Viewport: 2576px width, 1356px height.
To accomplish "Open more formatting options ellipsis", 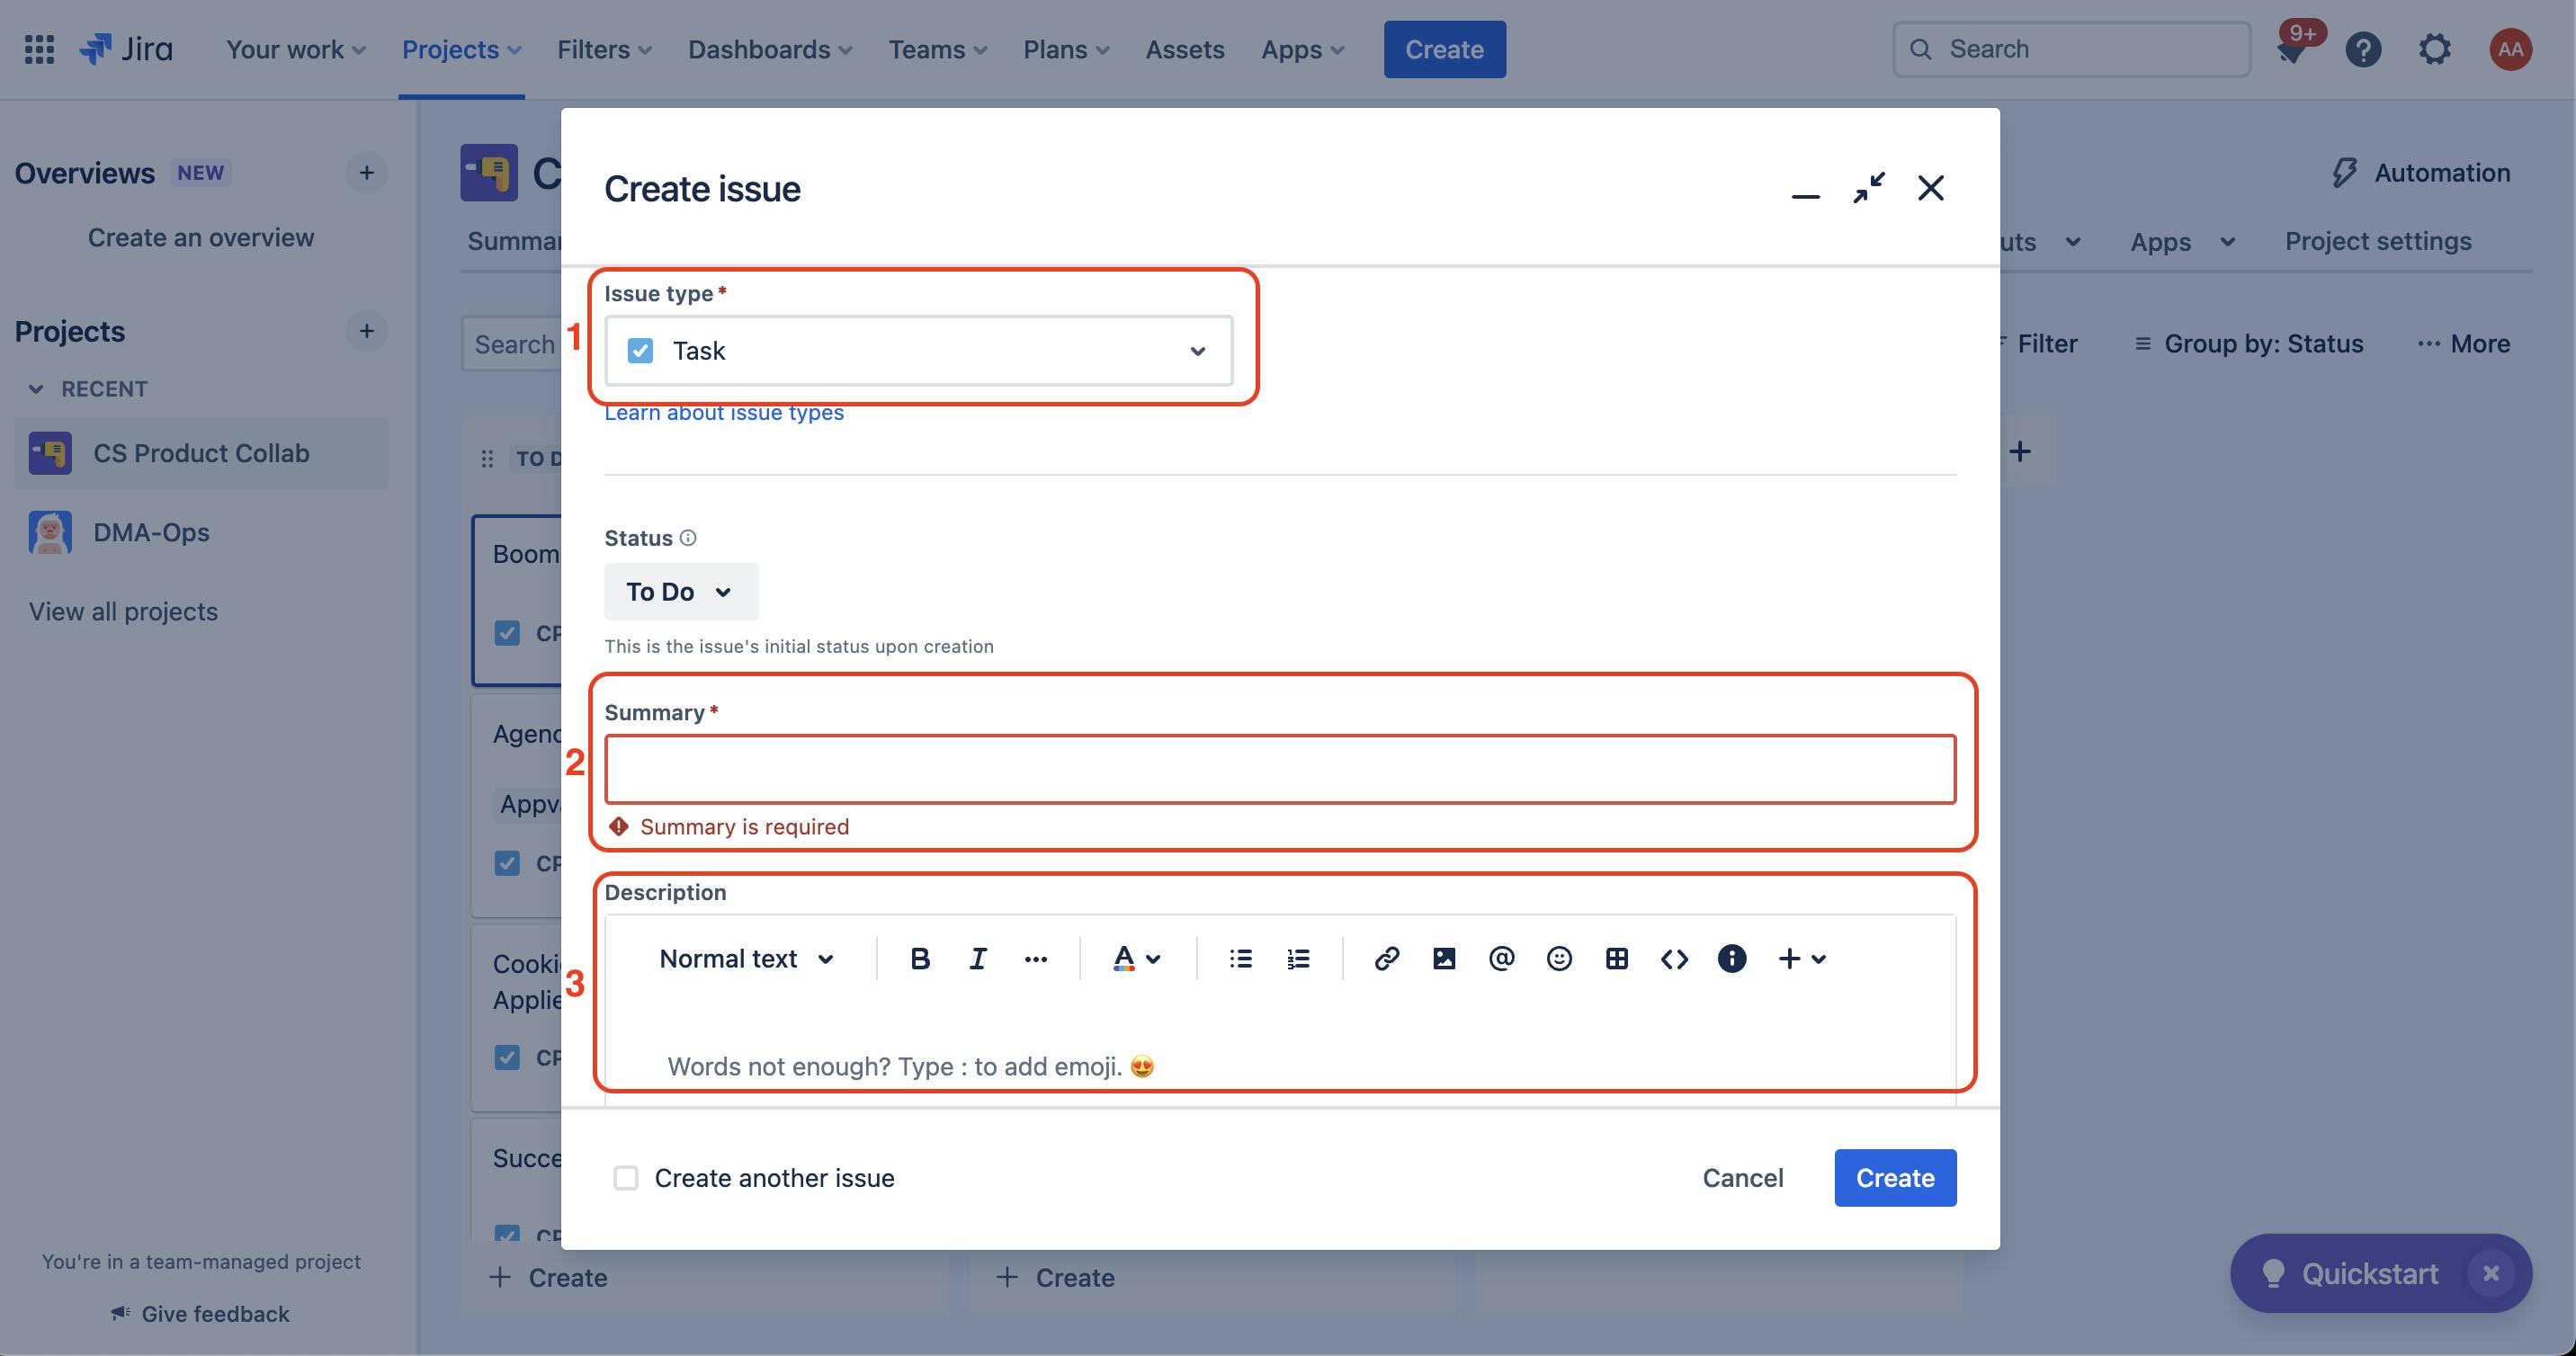I will (1036, 958).
